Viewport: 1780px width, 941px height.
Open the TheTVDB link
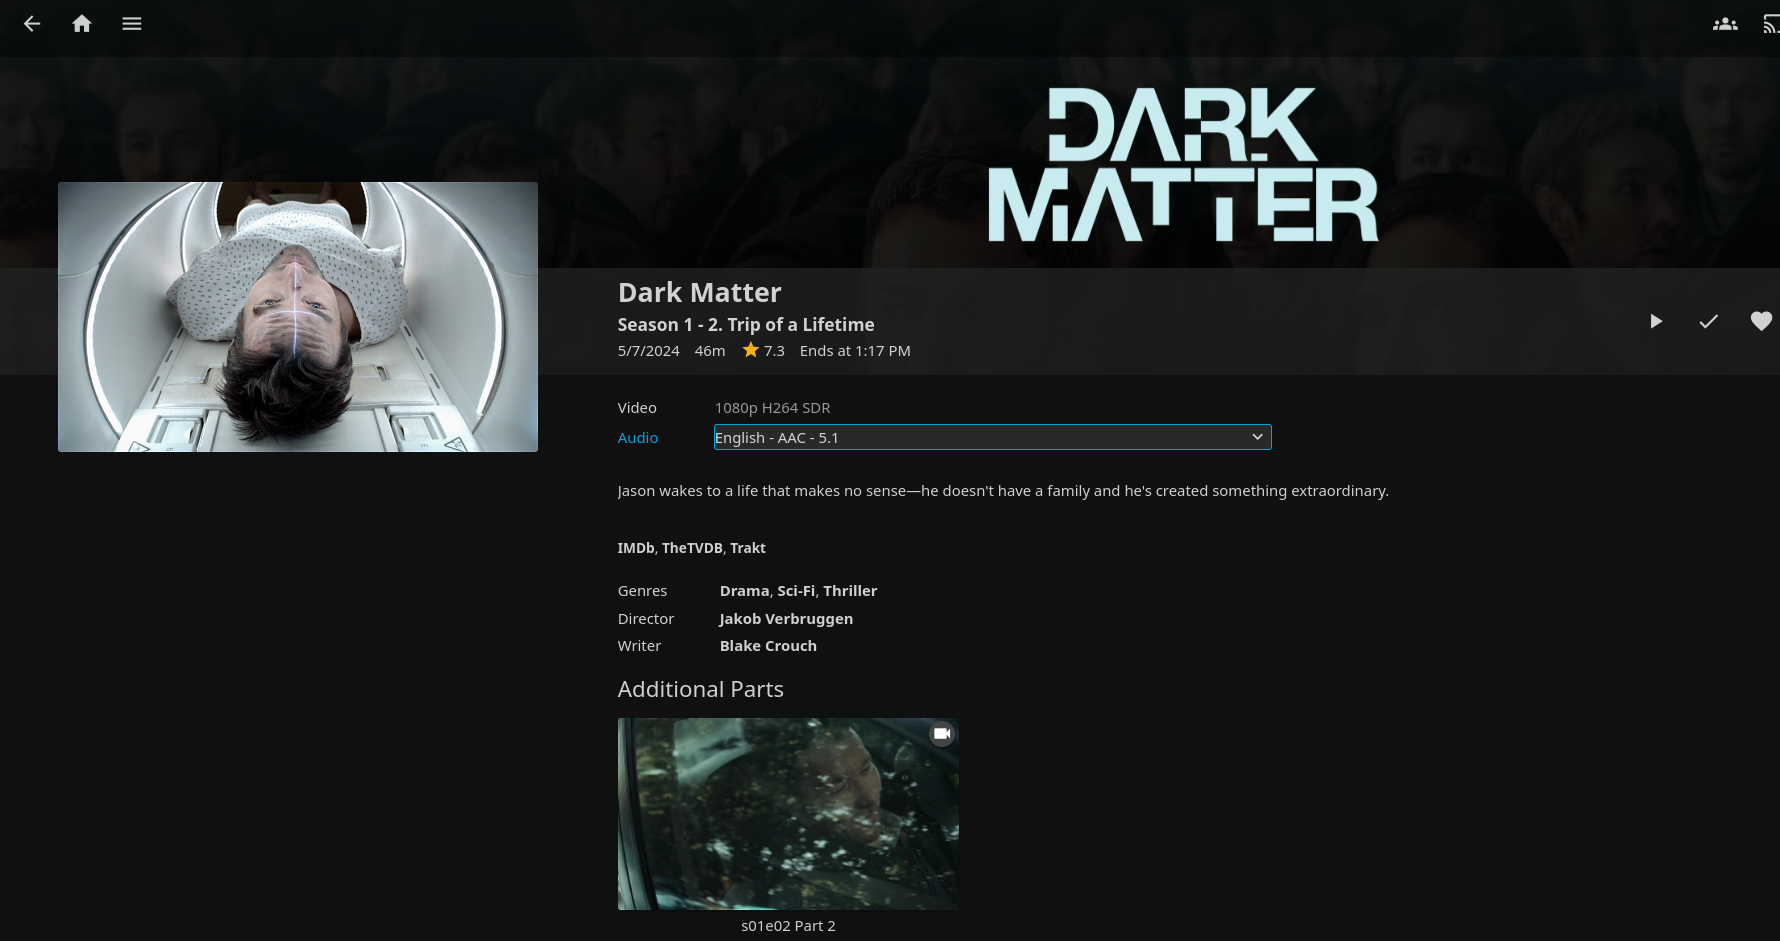tap(692, 548)
